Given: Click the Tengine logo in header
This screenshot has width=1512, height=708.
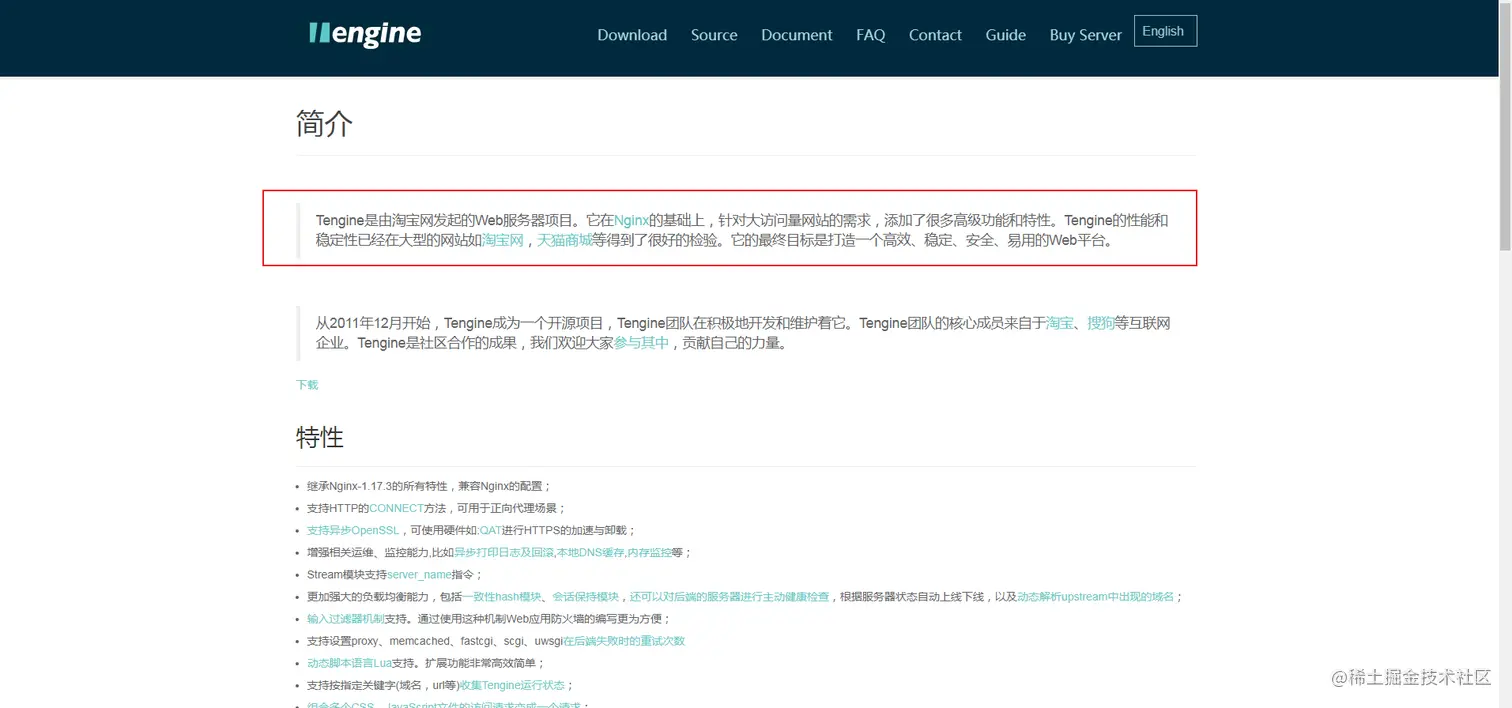Looking at the screenshot, I should point(365,34).
